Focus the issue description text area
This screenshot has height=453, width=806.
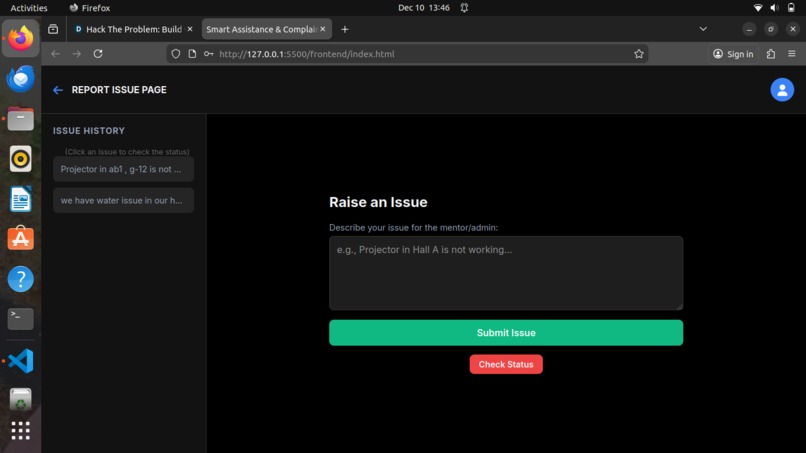click(x=506, y=273)
